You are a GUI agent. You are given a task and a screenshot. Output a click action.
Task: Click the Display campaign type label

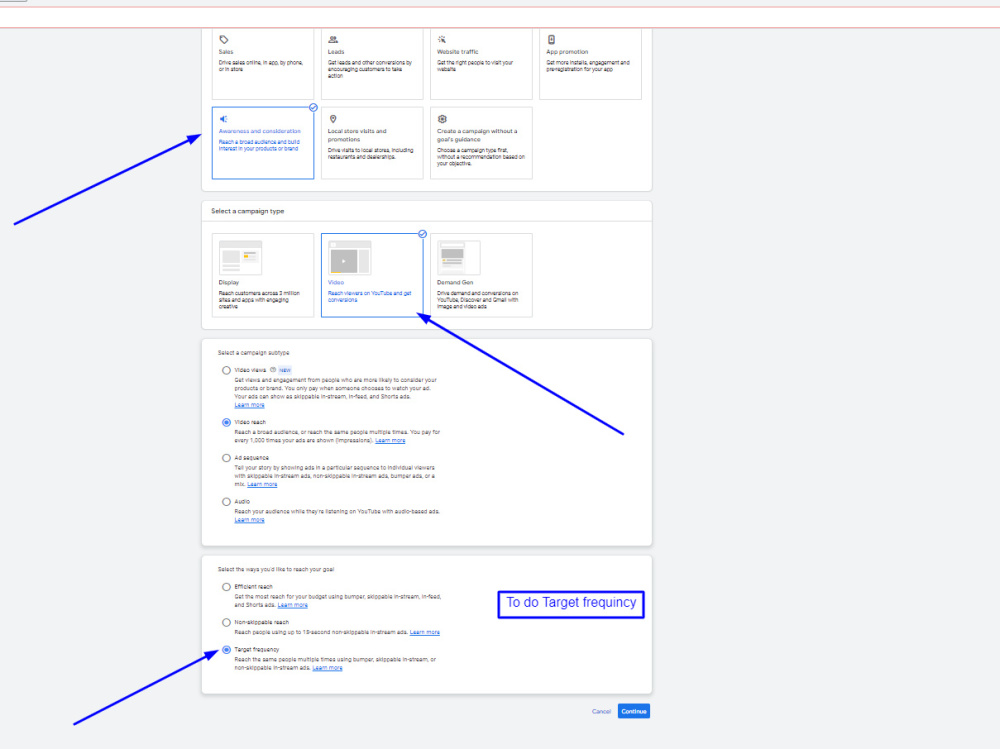[229, 282]
